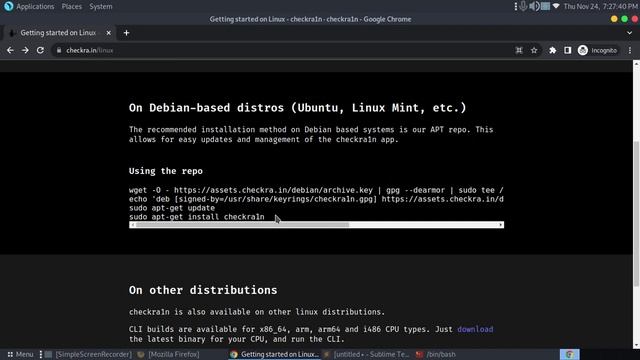Click the page vertical scrollbar thumb

tap(636, 213)
